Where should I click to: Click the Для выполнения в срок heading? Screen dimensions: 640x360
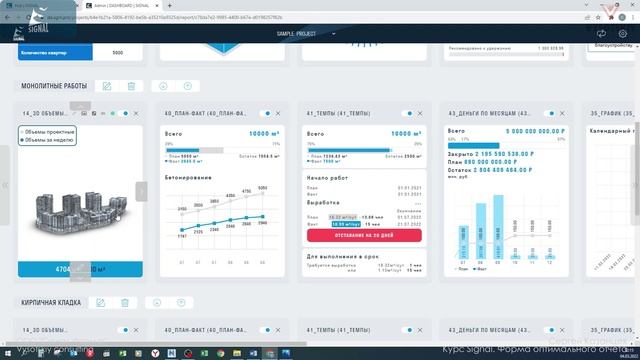coord(343,256)
